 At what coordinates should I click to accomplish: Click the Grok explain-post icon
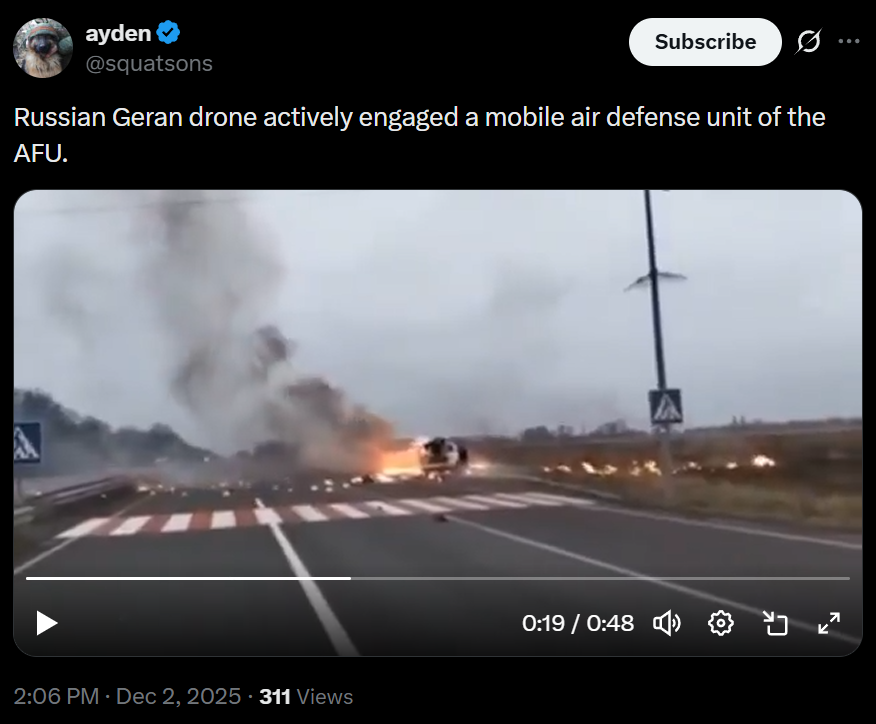(808, 41)
